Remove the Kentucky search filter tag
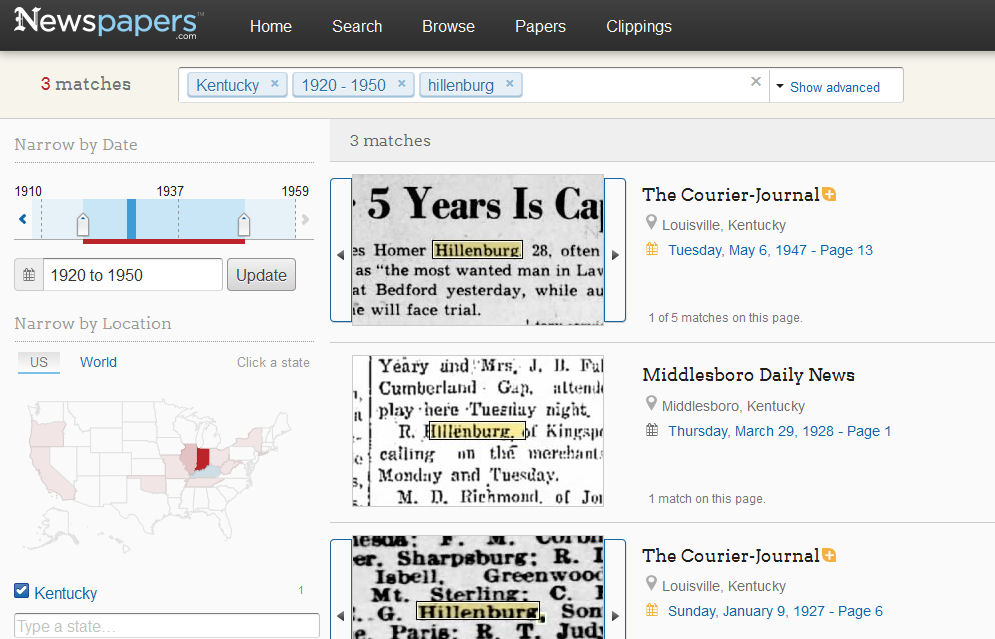The height and width of the screenshot is (639, 995). (x=275, y=83)
